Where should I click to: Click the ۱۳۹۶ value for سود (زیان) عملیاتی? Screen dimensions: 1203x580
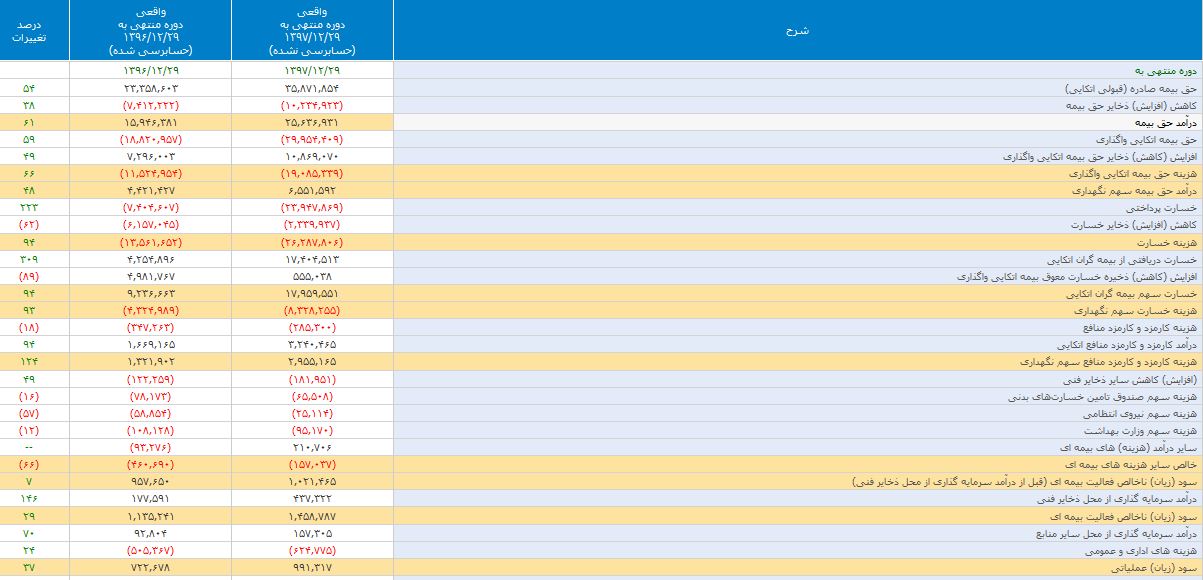[x=152, y=567]
